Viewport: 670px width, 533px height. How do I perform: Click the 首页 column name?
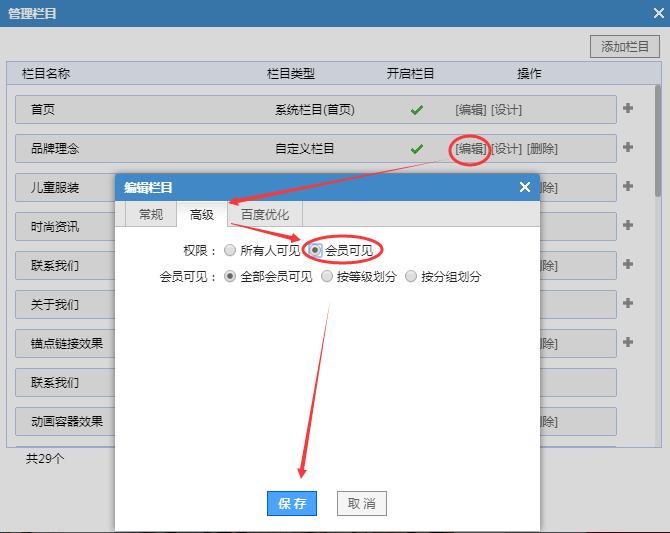coord(43,109)
